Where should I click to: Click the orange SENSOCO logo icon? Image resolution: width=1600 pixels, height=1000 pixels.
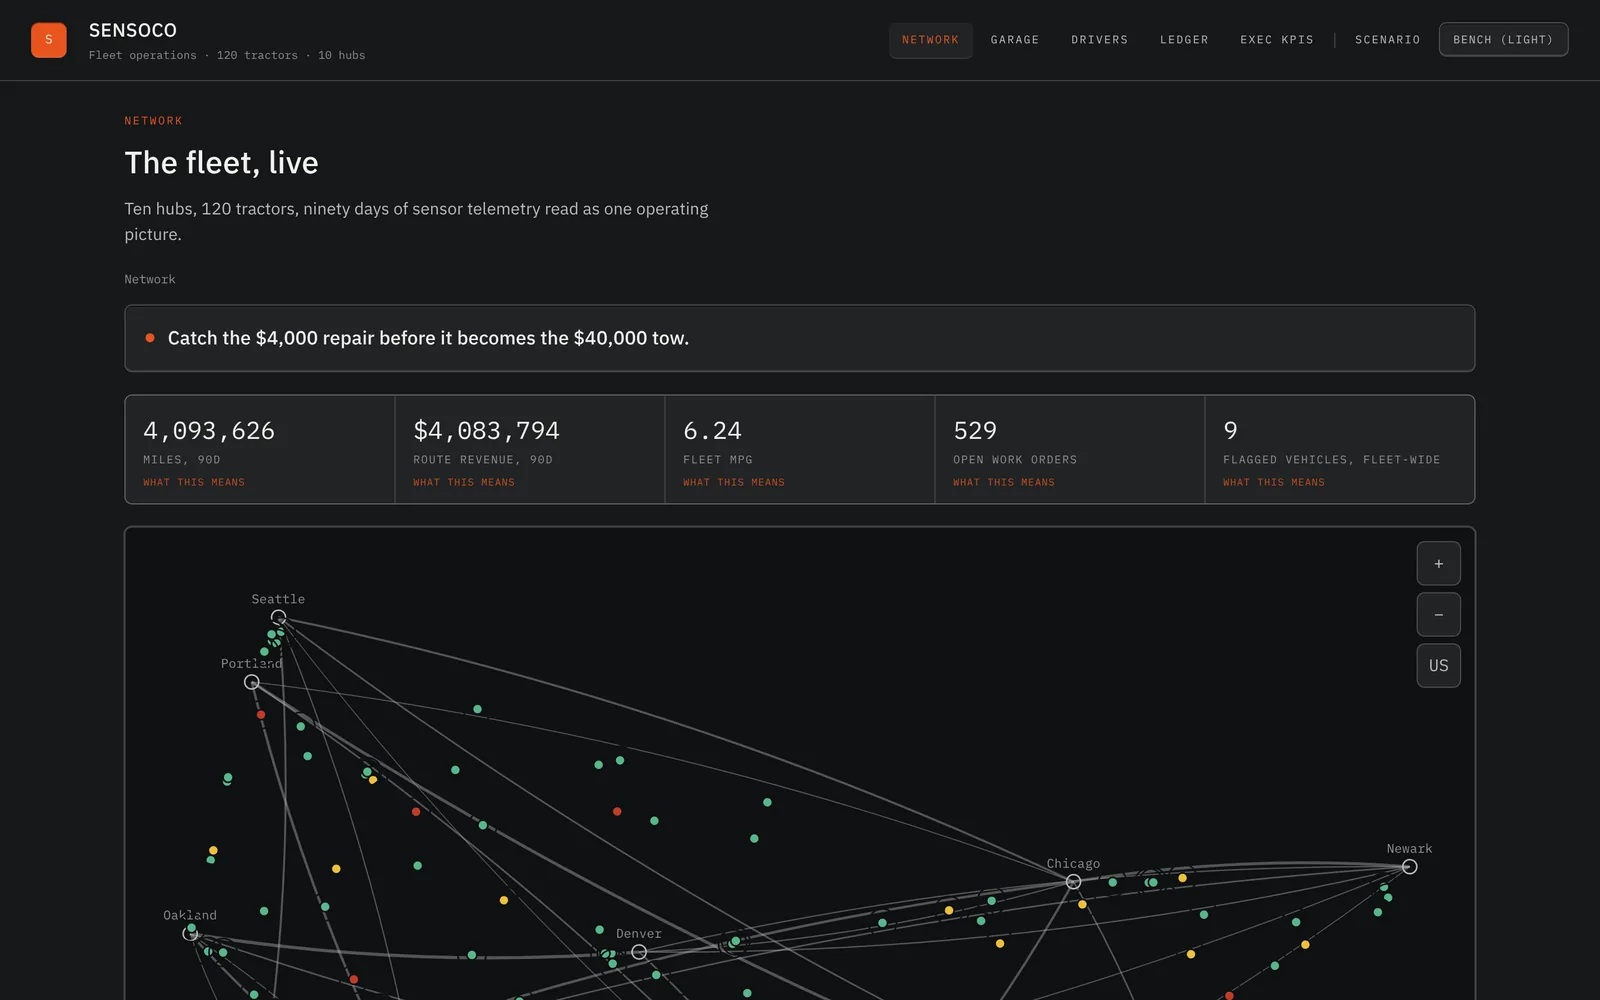click(48, 40)
